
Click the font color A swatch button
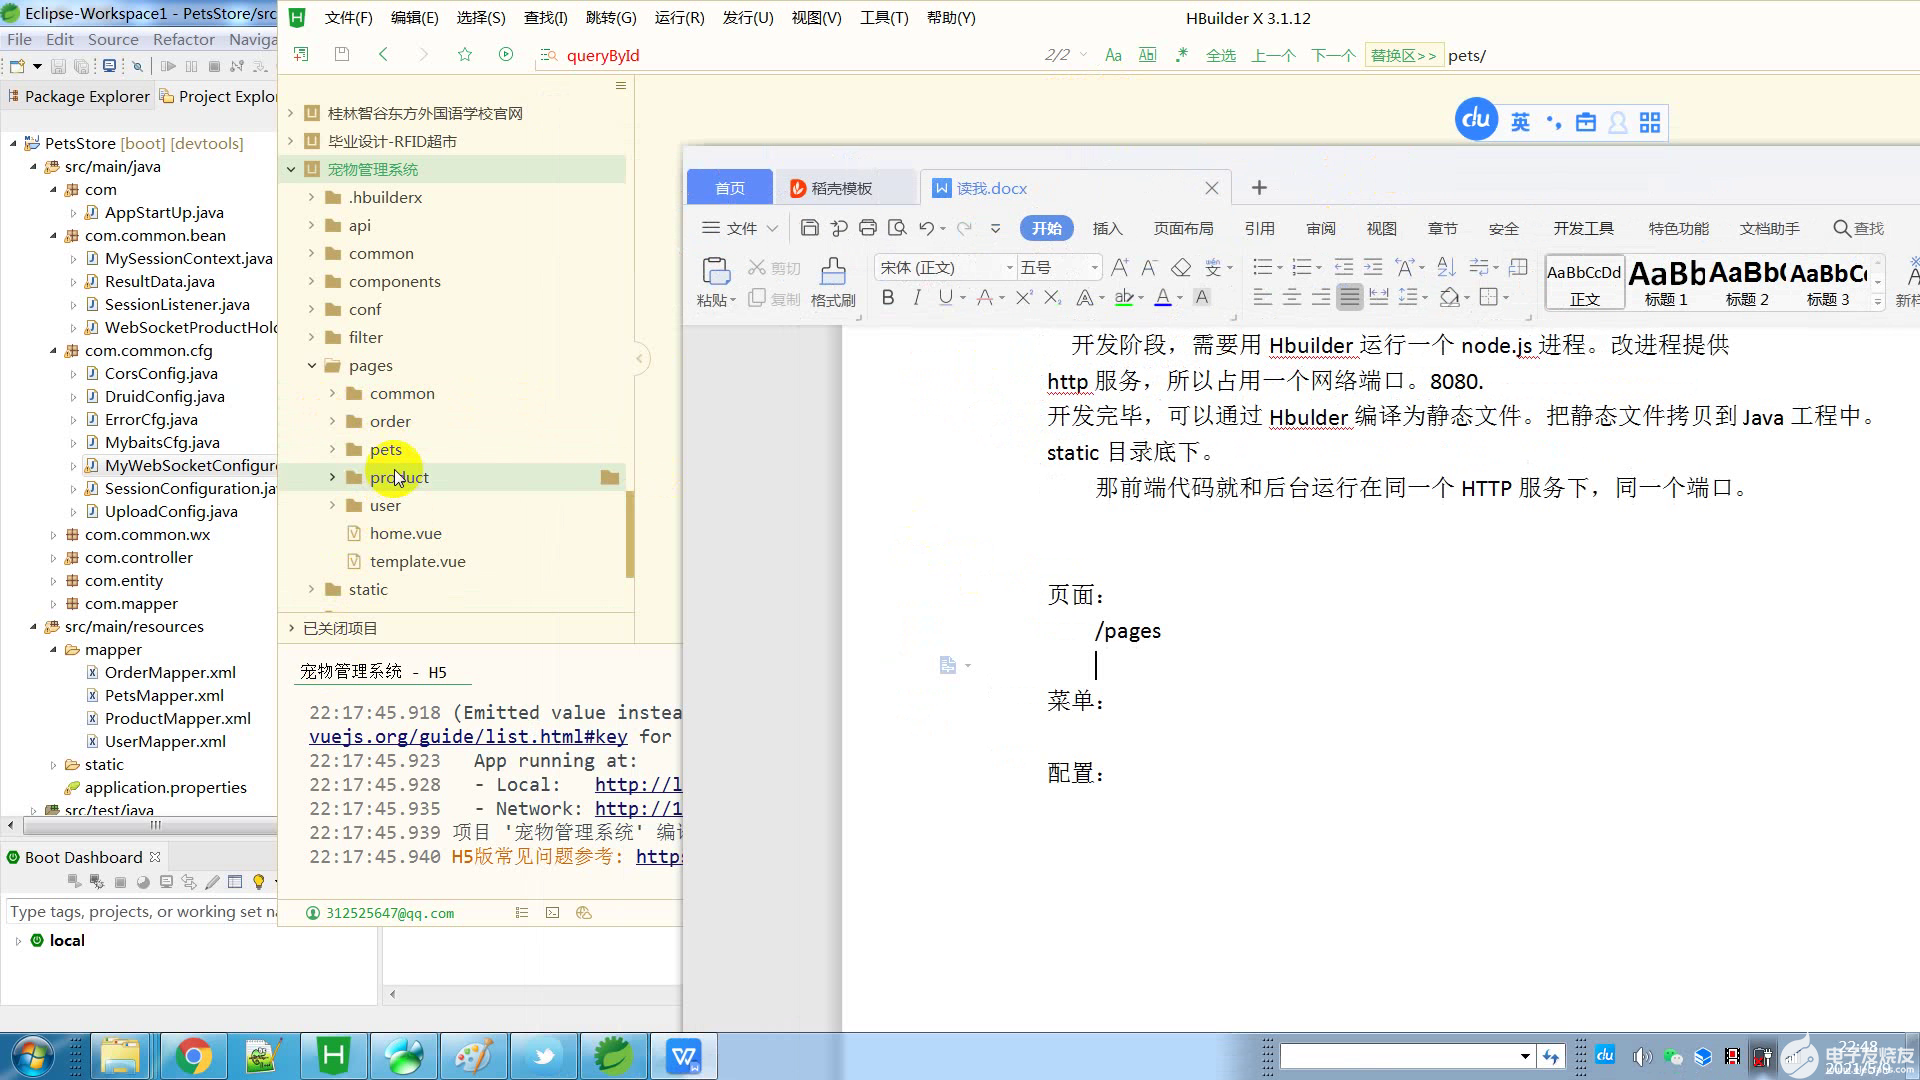(1162, 297)
